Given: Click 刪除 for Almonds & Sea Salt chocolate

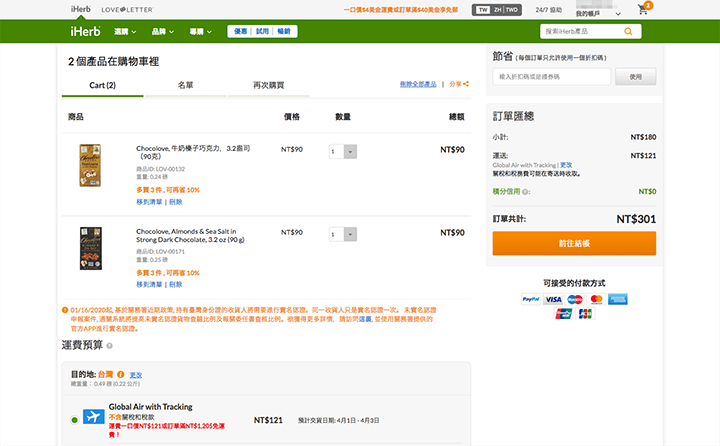Looking at the screenshot, I should click(x=175, y=284).
